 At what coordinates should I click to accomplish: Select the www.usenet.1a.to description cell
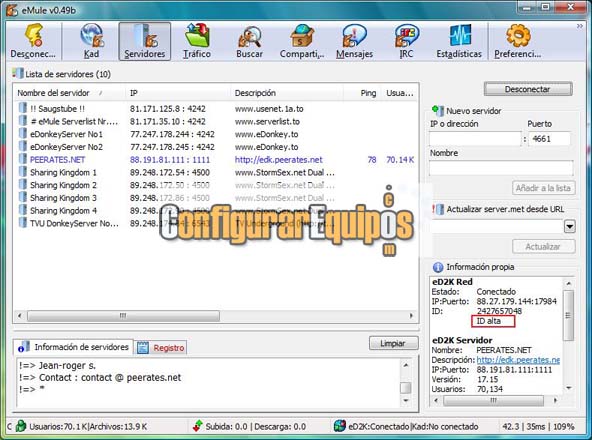point(269,109)
